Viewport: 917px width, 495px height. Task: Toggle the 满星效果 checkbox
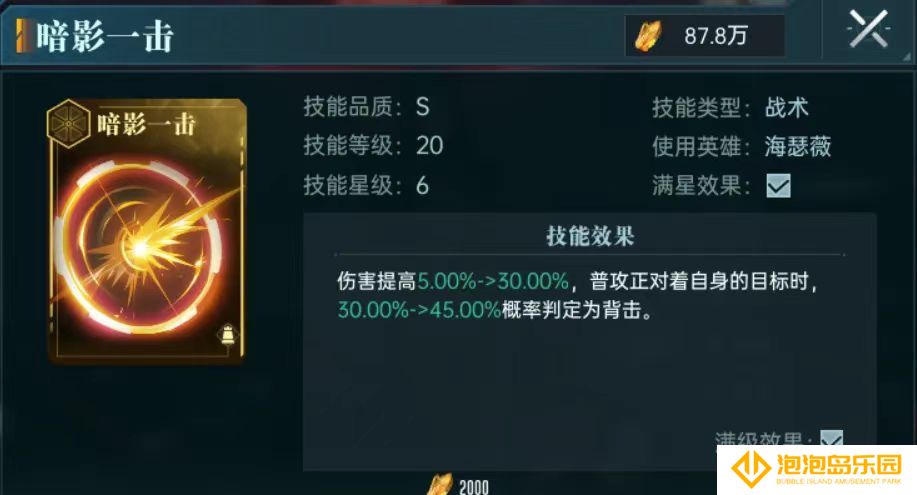778,186
